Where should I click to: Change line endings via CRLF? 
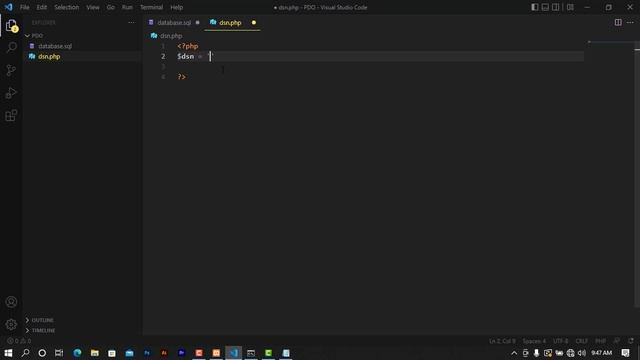pos(582,341)
